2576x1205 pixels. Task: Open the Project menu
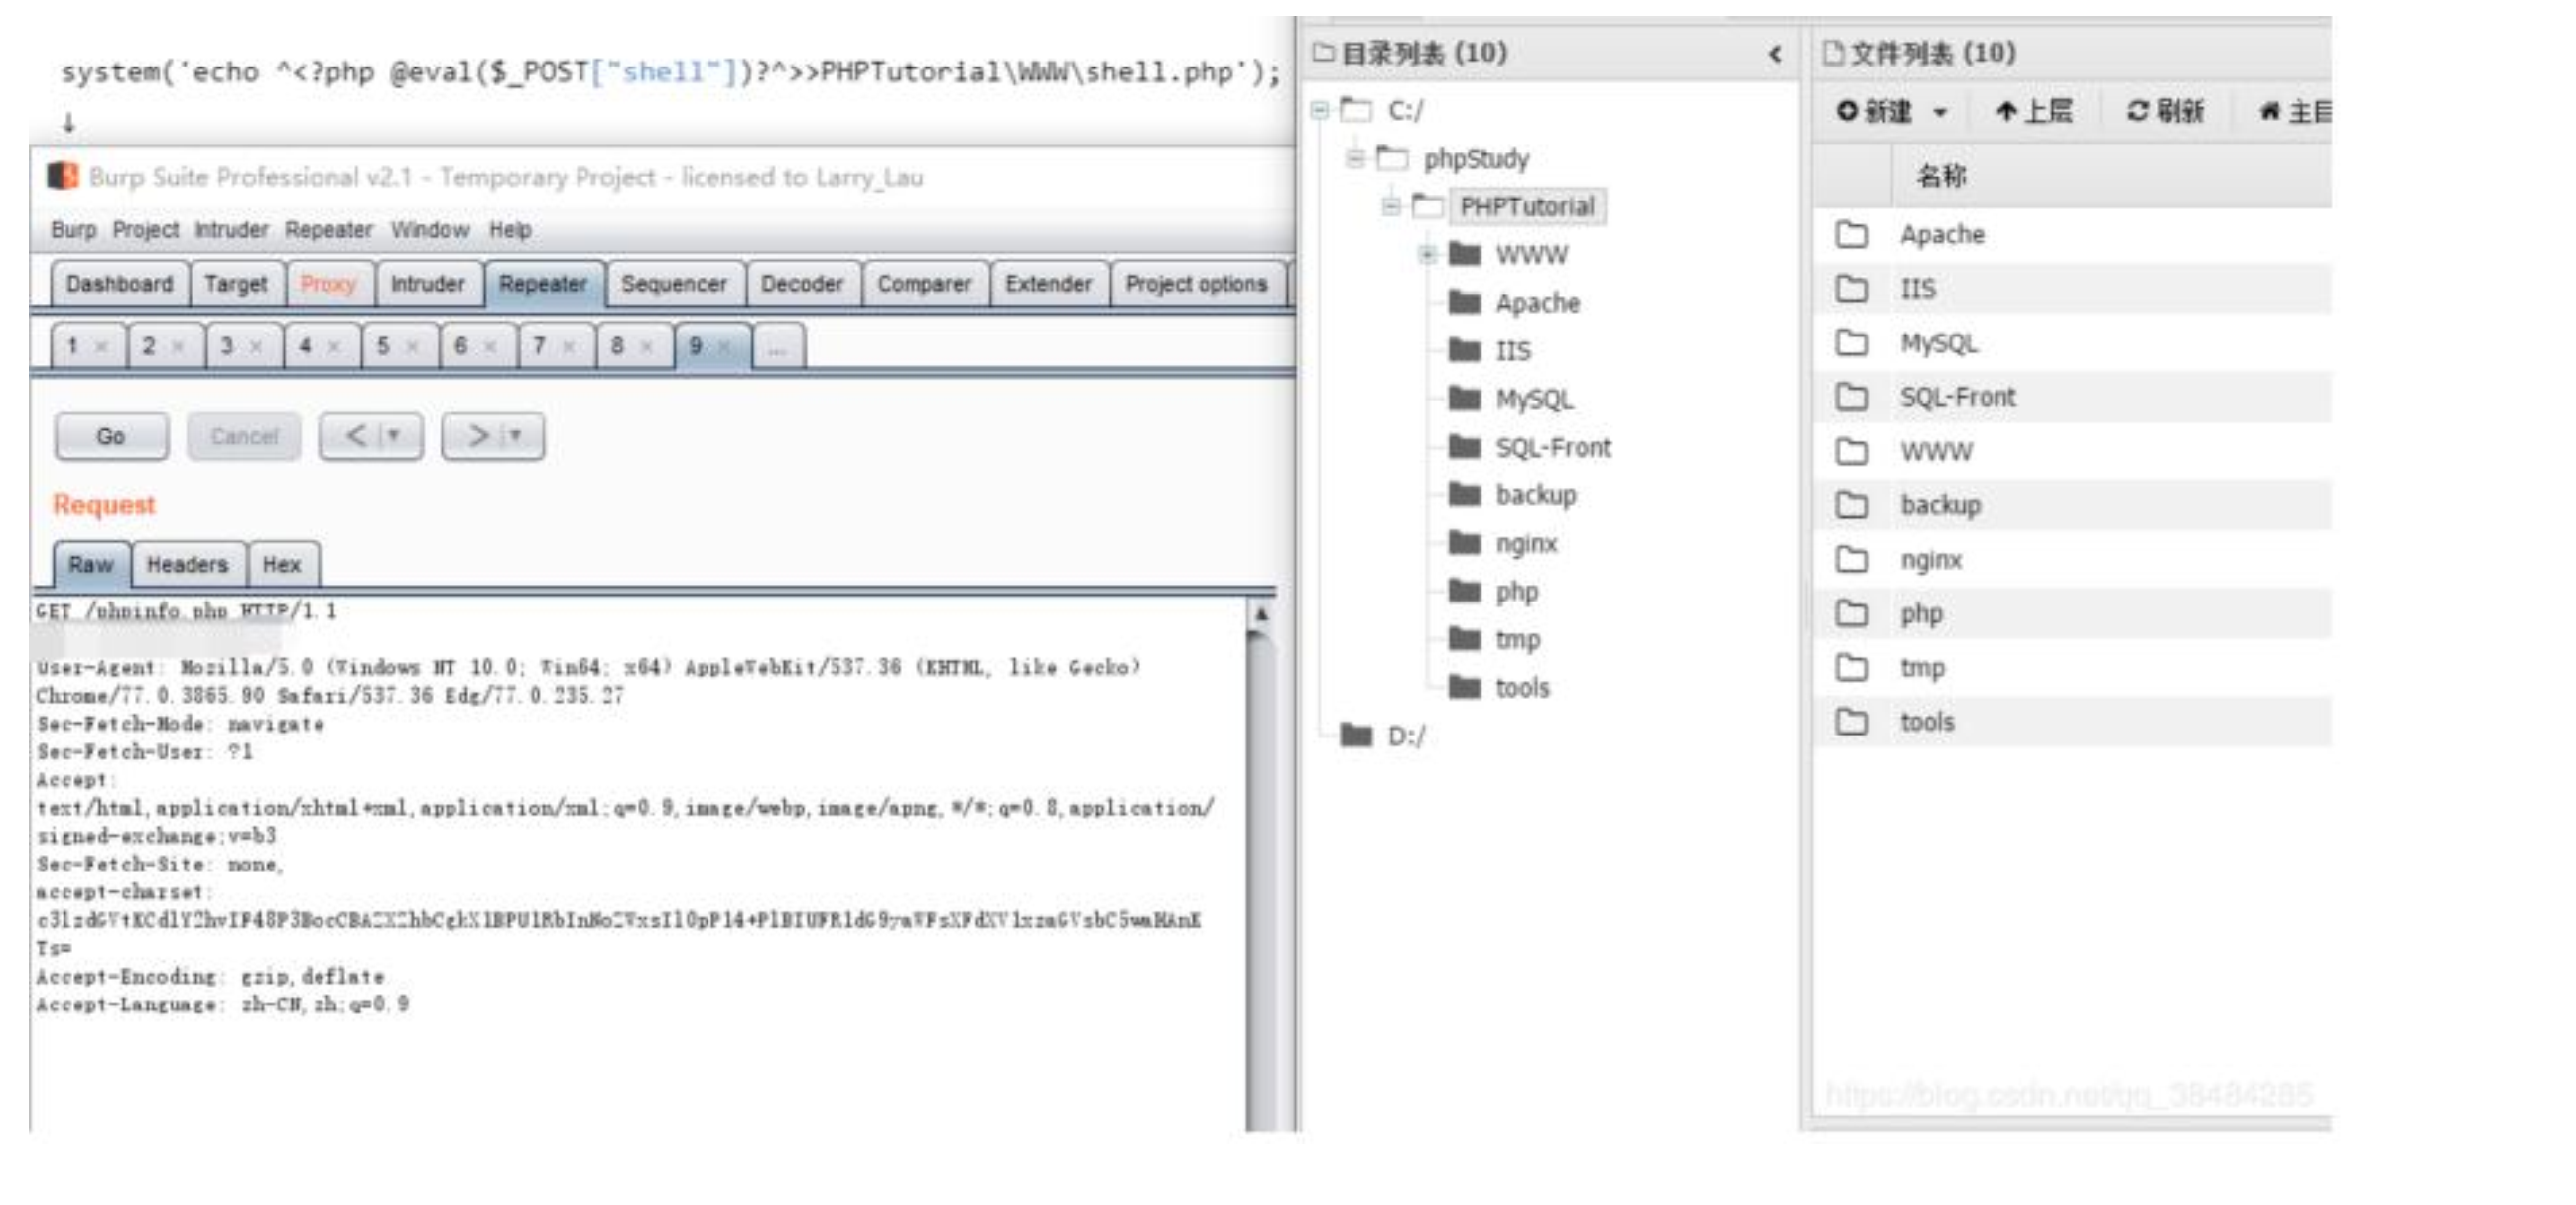pos(146,230)
